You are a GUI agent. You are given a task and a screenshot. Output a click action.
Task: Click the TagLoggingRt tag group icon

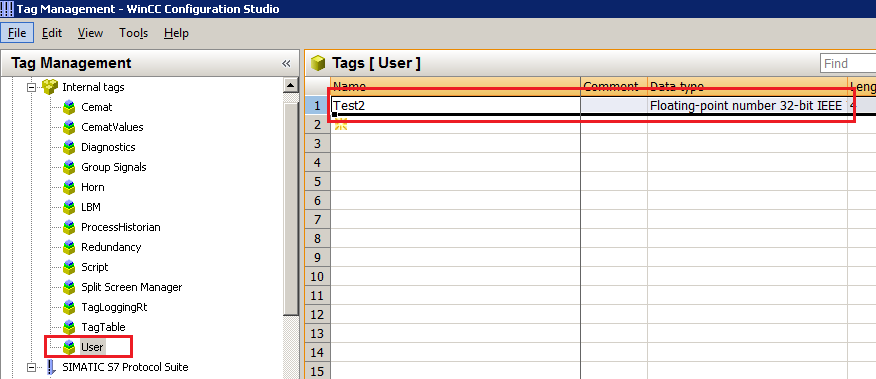point(69,307)
